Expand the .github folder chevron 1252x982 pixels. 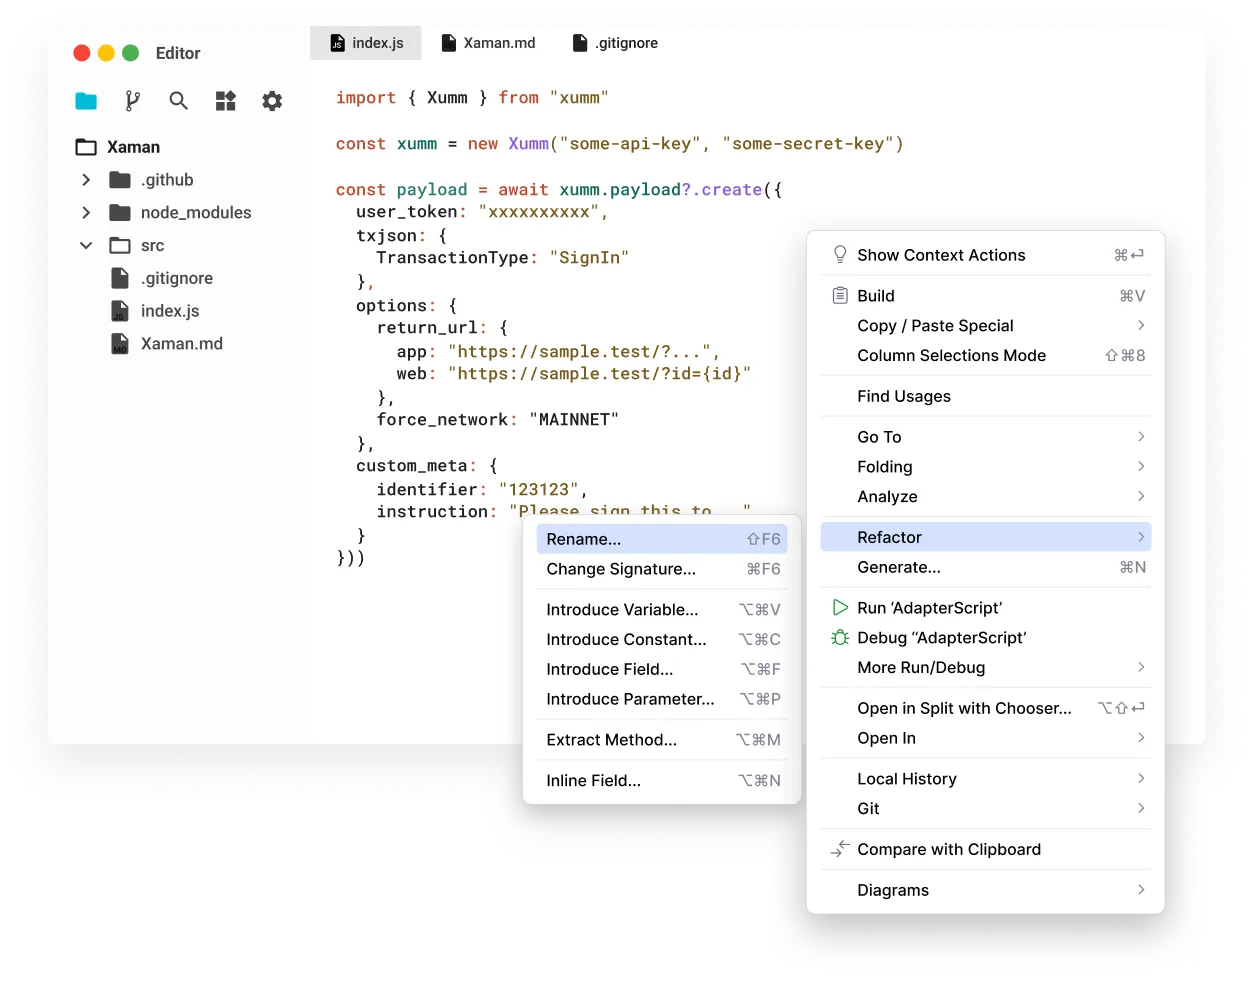(x=86, y=180)
